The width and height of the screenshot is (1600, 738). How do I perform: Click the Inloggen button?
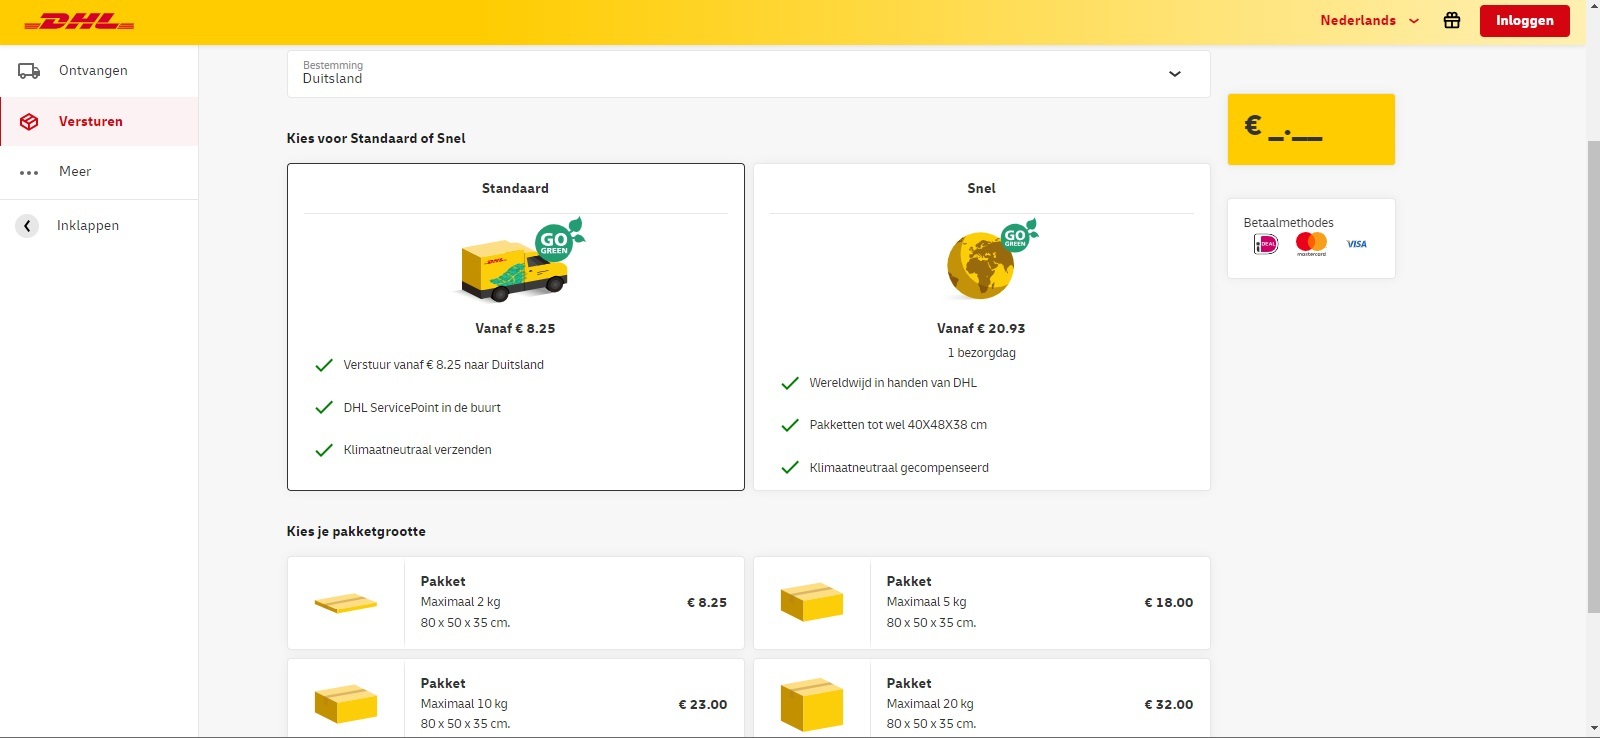pyautogui.click(x=1524, y=20)
